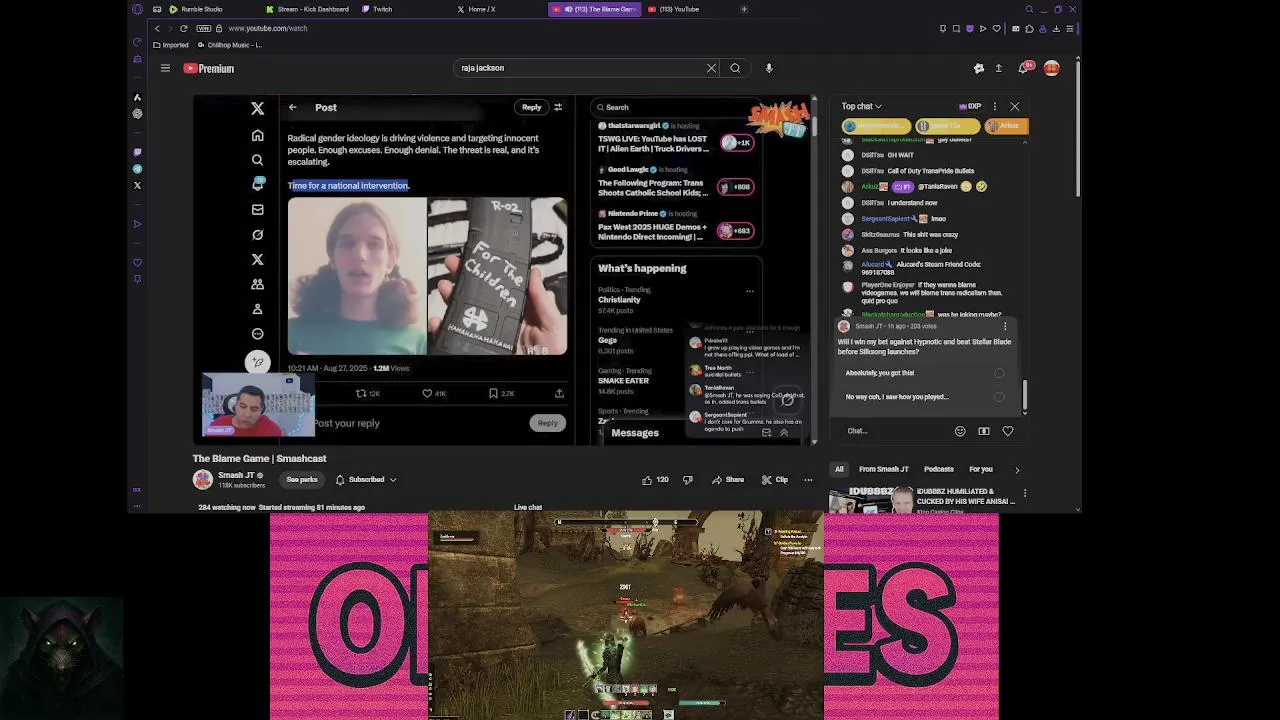The height and width of the screenshot is (720, 1280).
Task: Open new browser tab with plus
Action: [x=743, y=9]
